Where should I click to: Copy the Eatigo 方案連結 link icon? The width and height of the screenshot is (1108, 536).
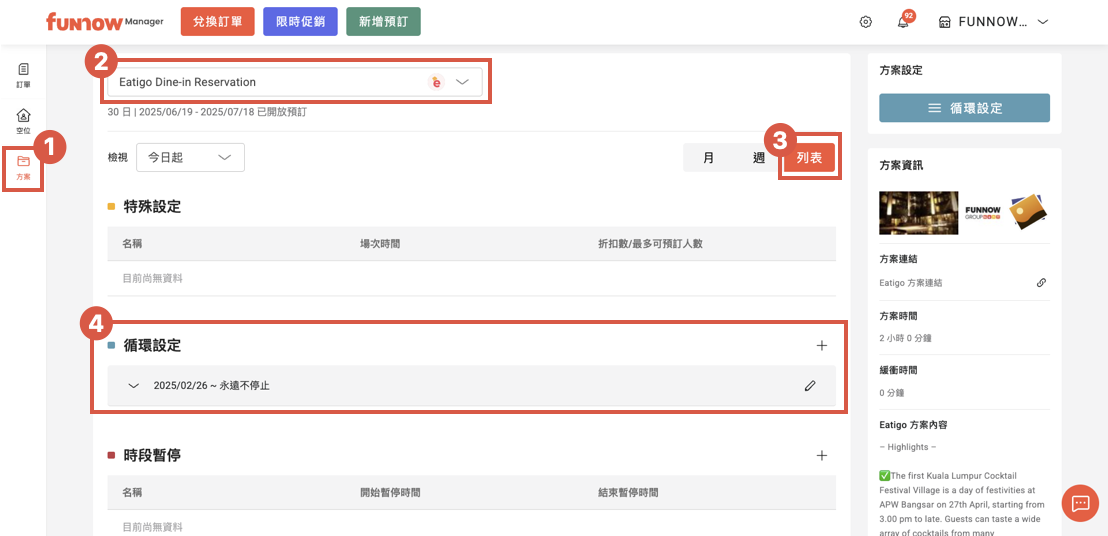(1041, 283)
